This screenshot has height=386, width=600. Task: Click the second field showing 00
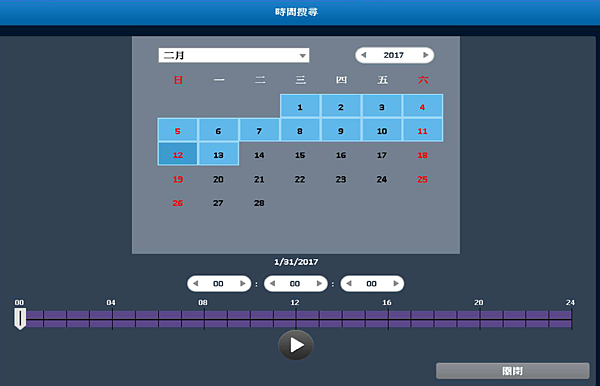click(x=372, y=283)
